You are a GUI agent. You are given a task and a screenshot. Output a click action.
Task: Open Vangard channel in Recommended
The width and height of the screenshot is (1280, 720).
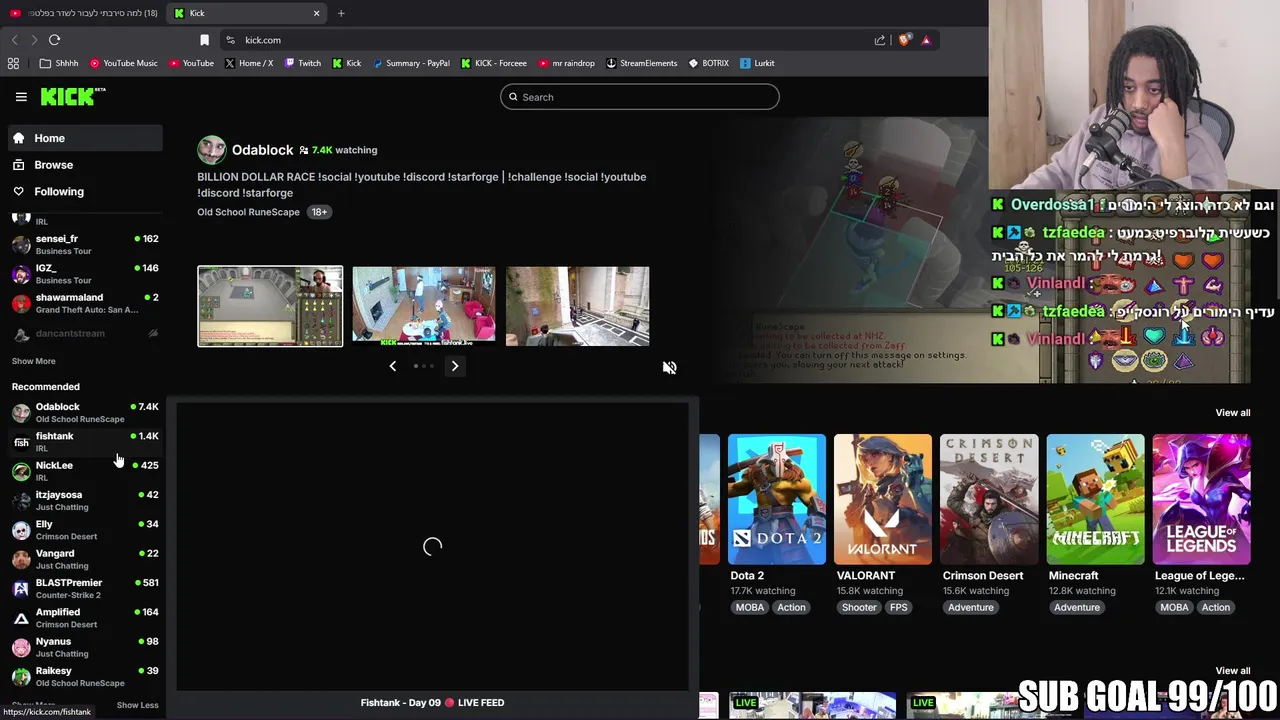[85, 559]
